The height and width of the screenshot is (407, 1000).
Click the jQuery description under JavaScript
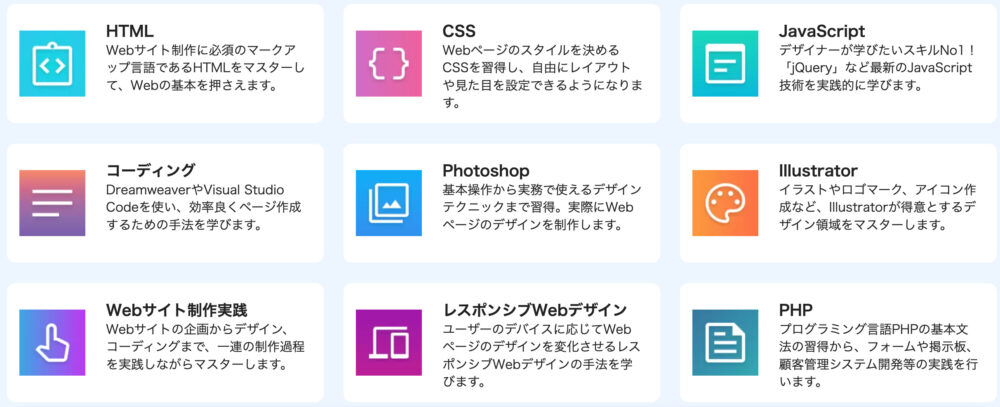pos(876,68)
